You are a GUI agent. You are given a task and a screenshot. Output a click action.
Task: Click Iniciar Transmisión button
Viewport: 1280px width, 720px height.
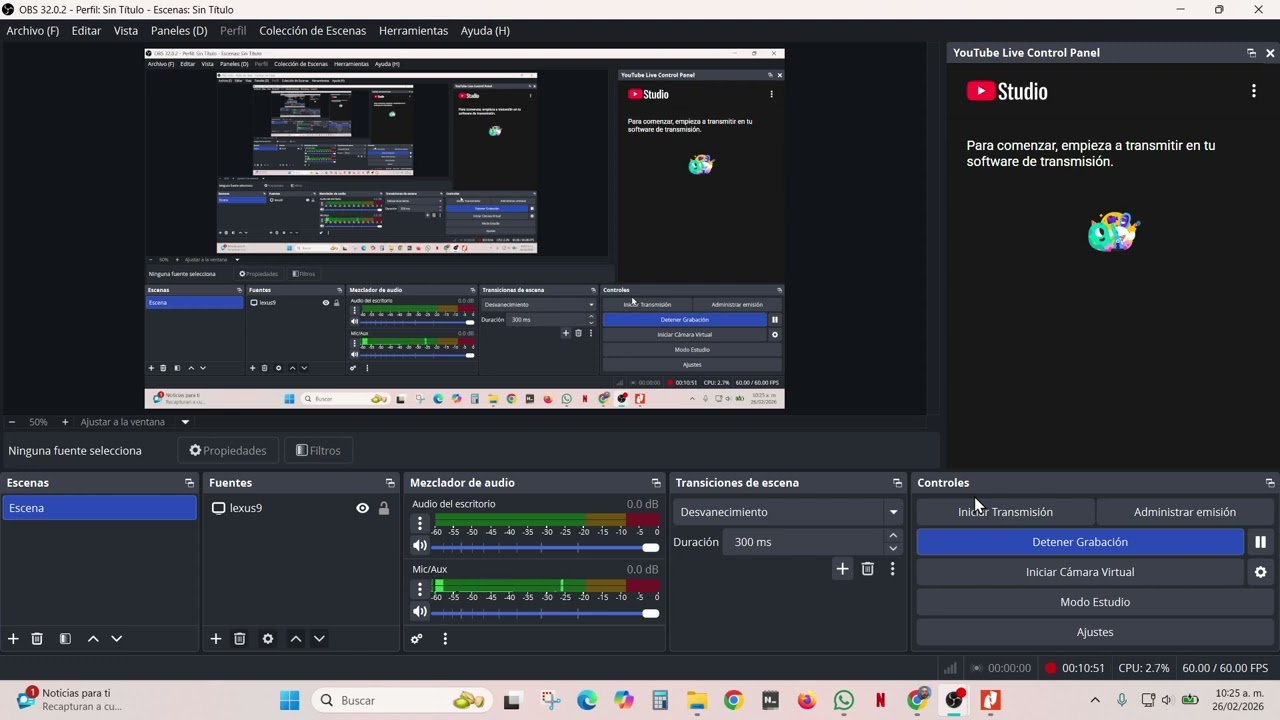(x=1005, y=512)
